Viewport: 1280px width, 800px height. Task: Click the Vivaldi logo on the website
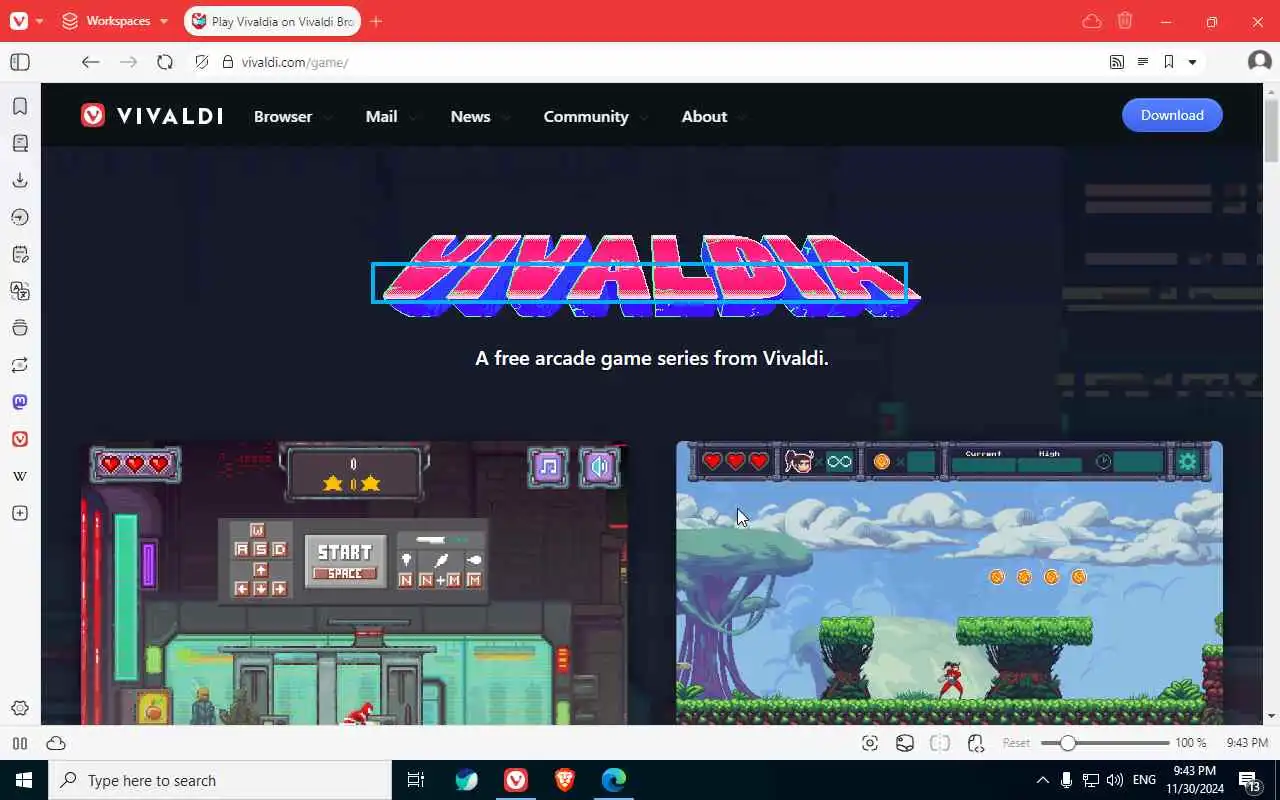click(x=152, y=116)
